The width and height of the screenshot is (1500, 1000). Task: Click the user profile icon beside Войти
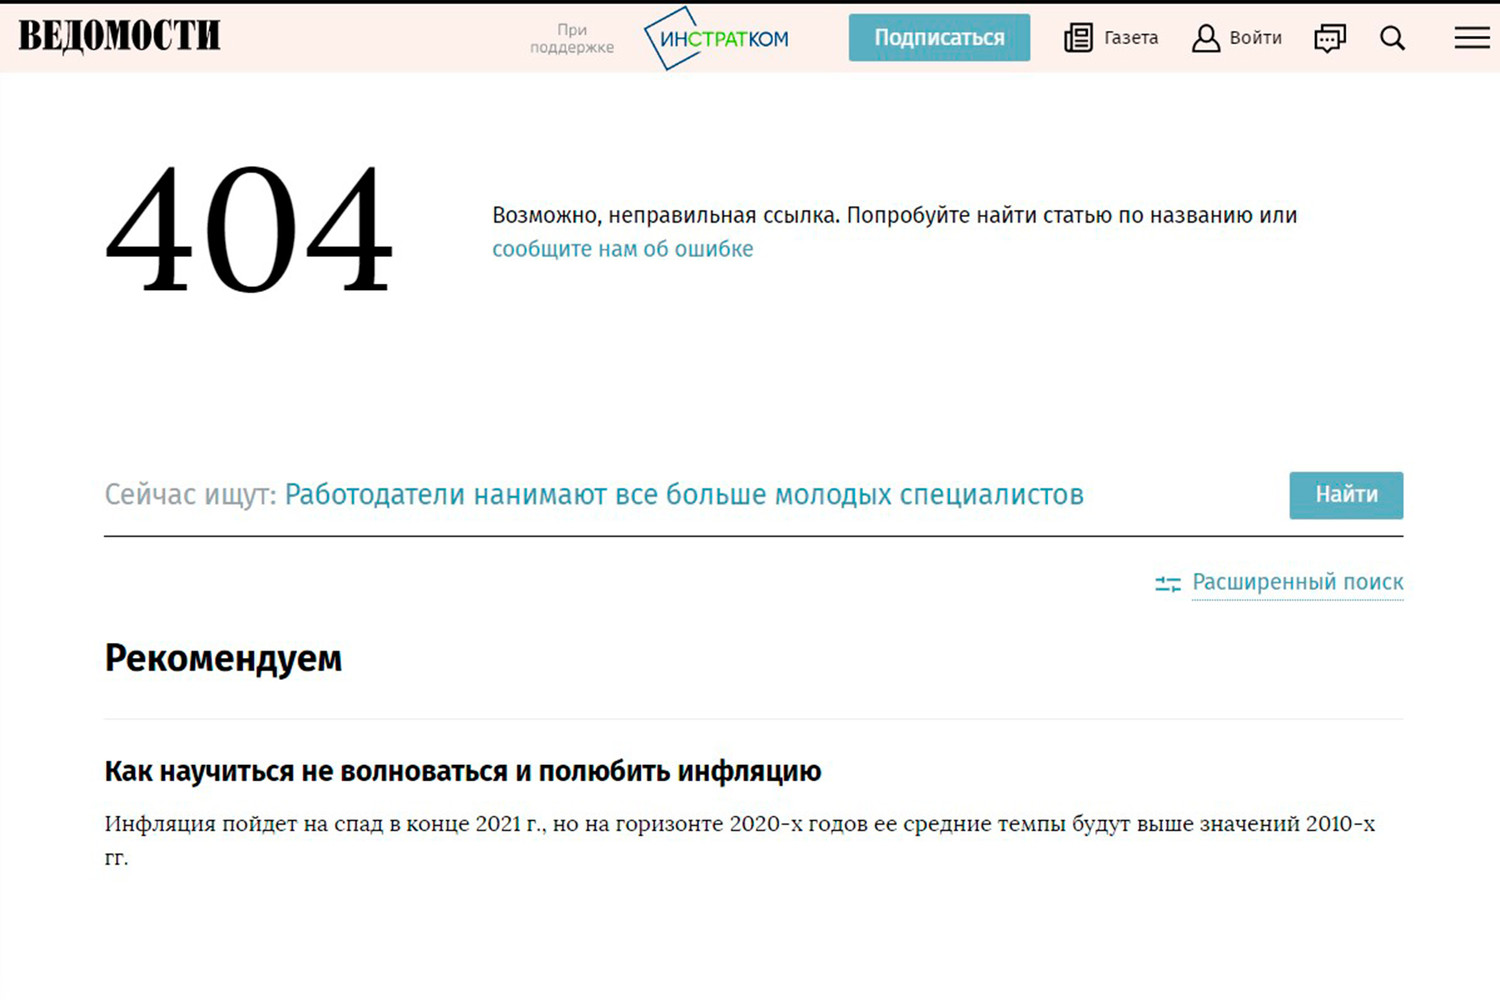1206,38
